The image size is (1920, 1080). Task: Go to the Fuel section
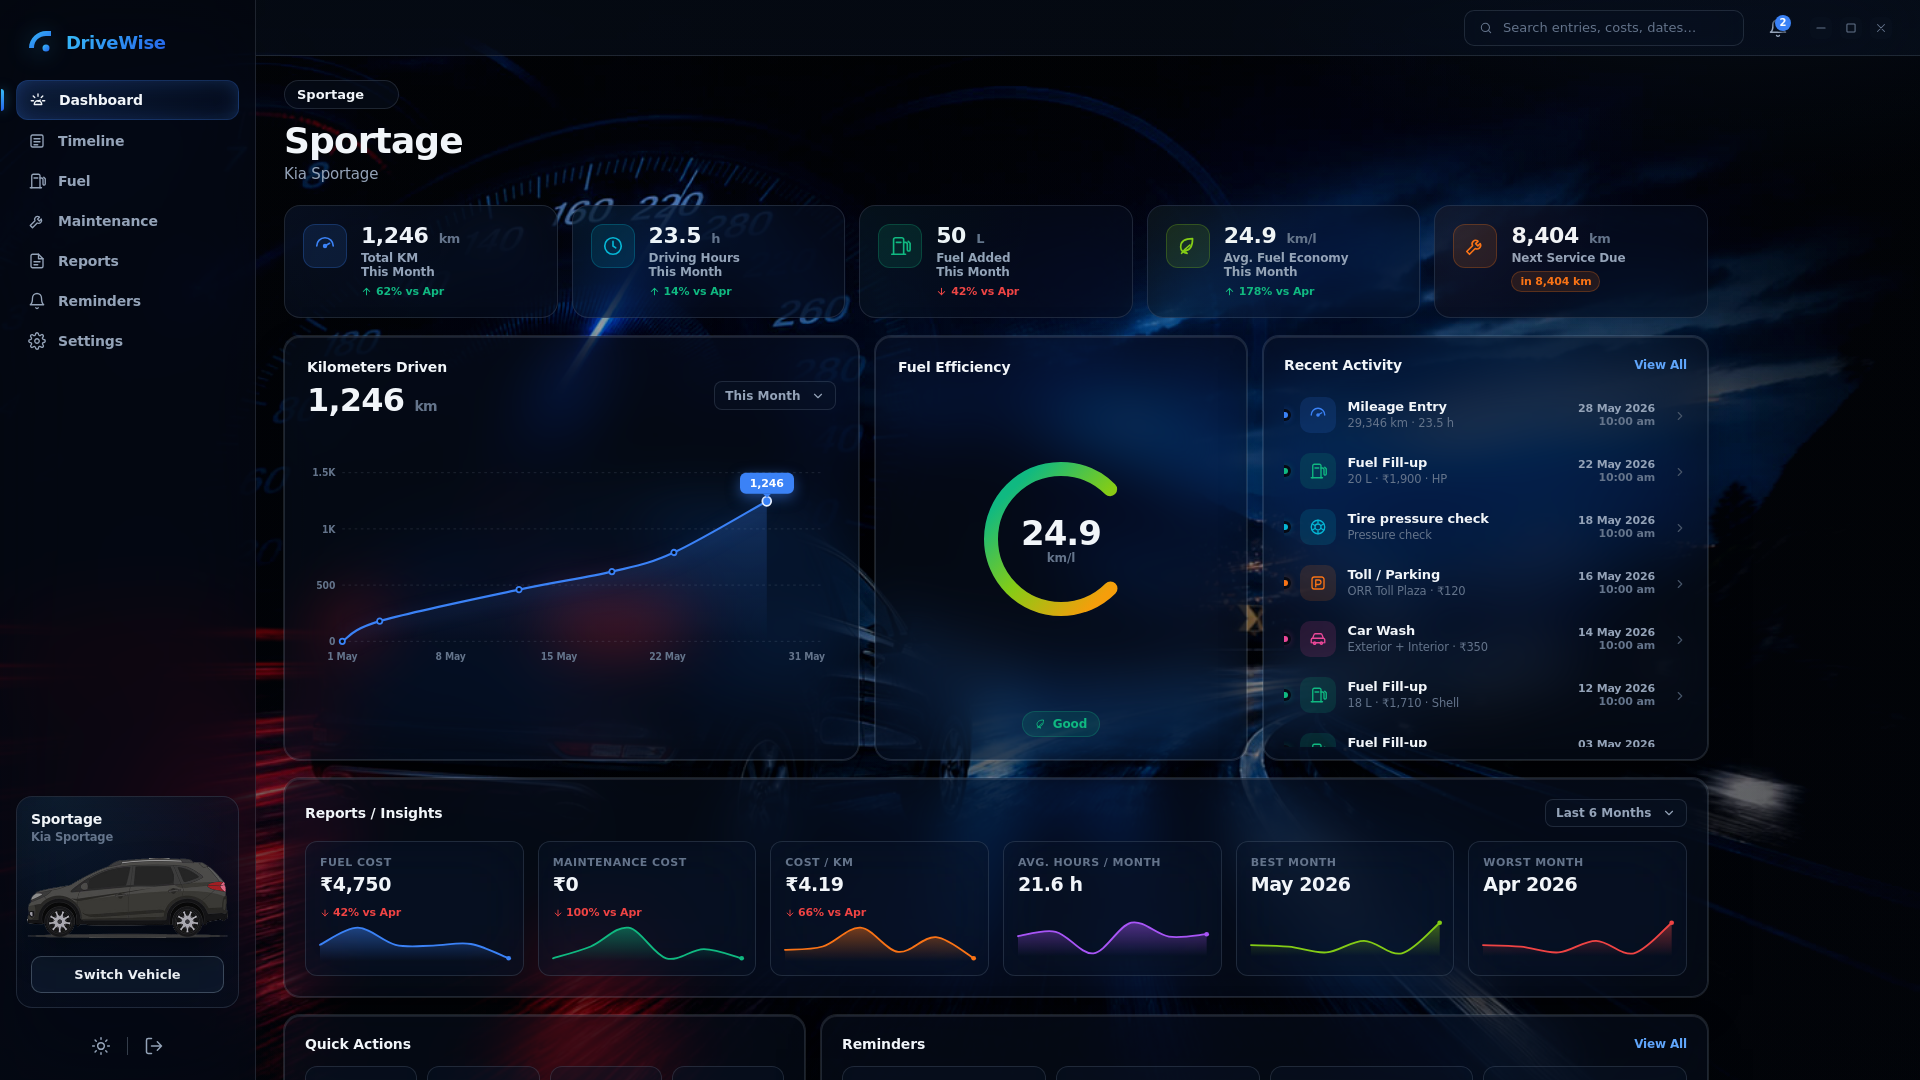[x=127, y=181]
